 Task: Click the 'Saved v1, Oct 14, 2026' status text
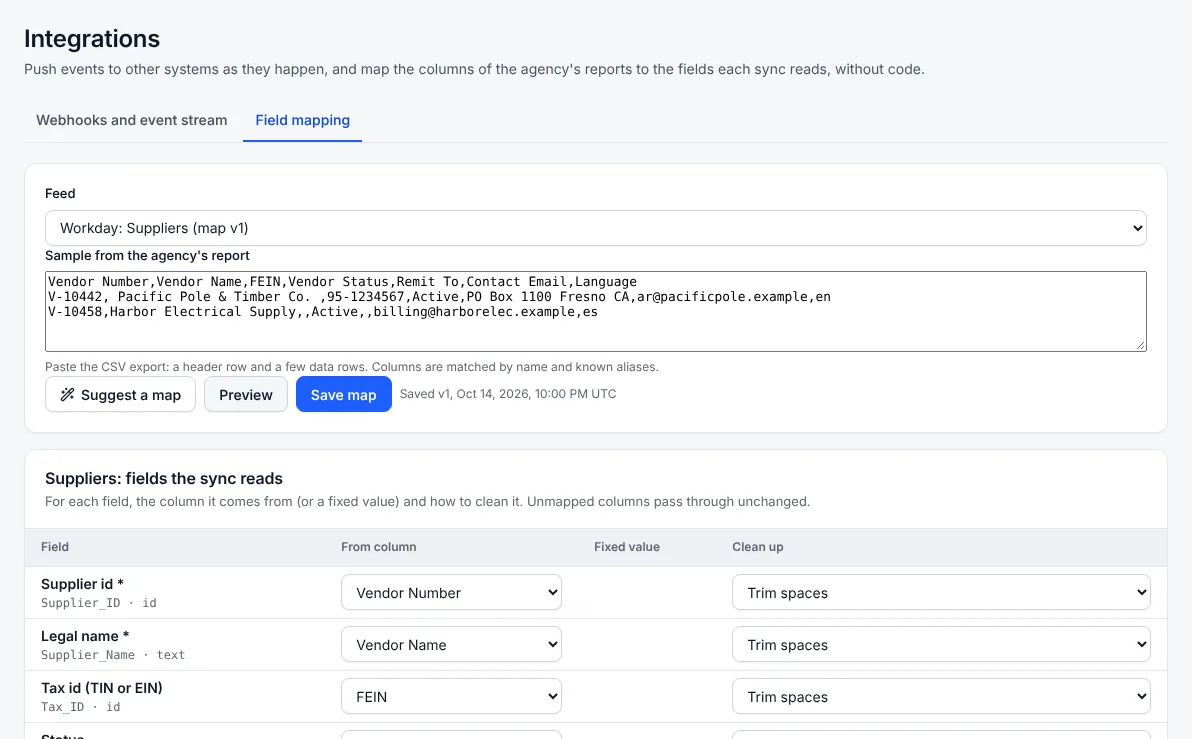(x=508, y=394)
